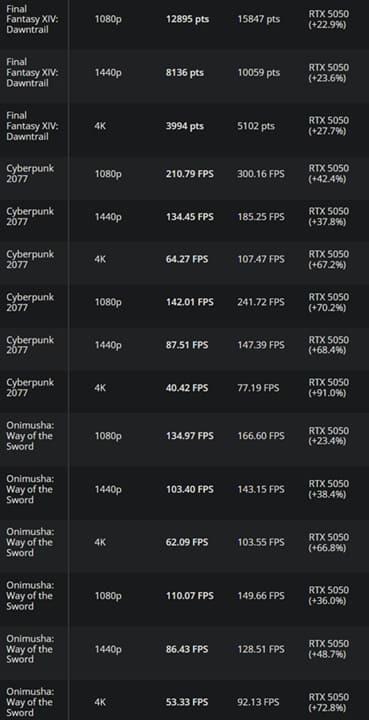Click Final Fantasy XIV Dawntrail 4K row title
This screenshot has height=720, width=369.
point(32,126)
